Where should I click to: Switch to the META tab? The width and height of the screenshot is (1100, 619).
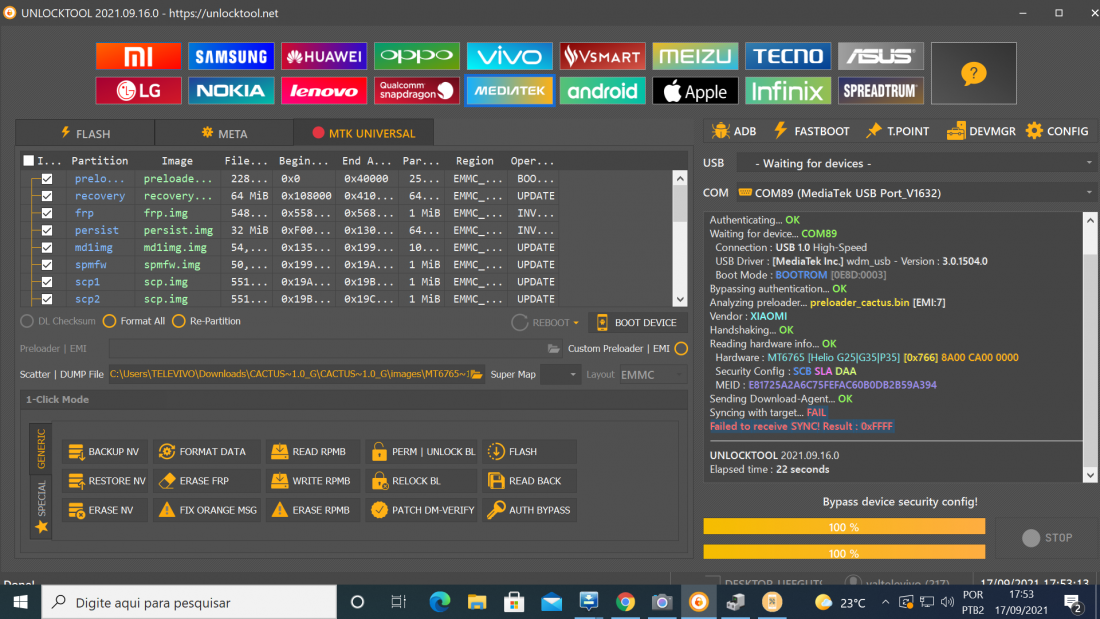pos(224,133)
